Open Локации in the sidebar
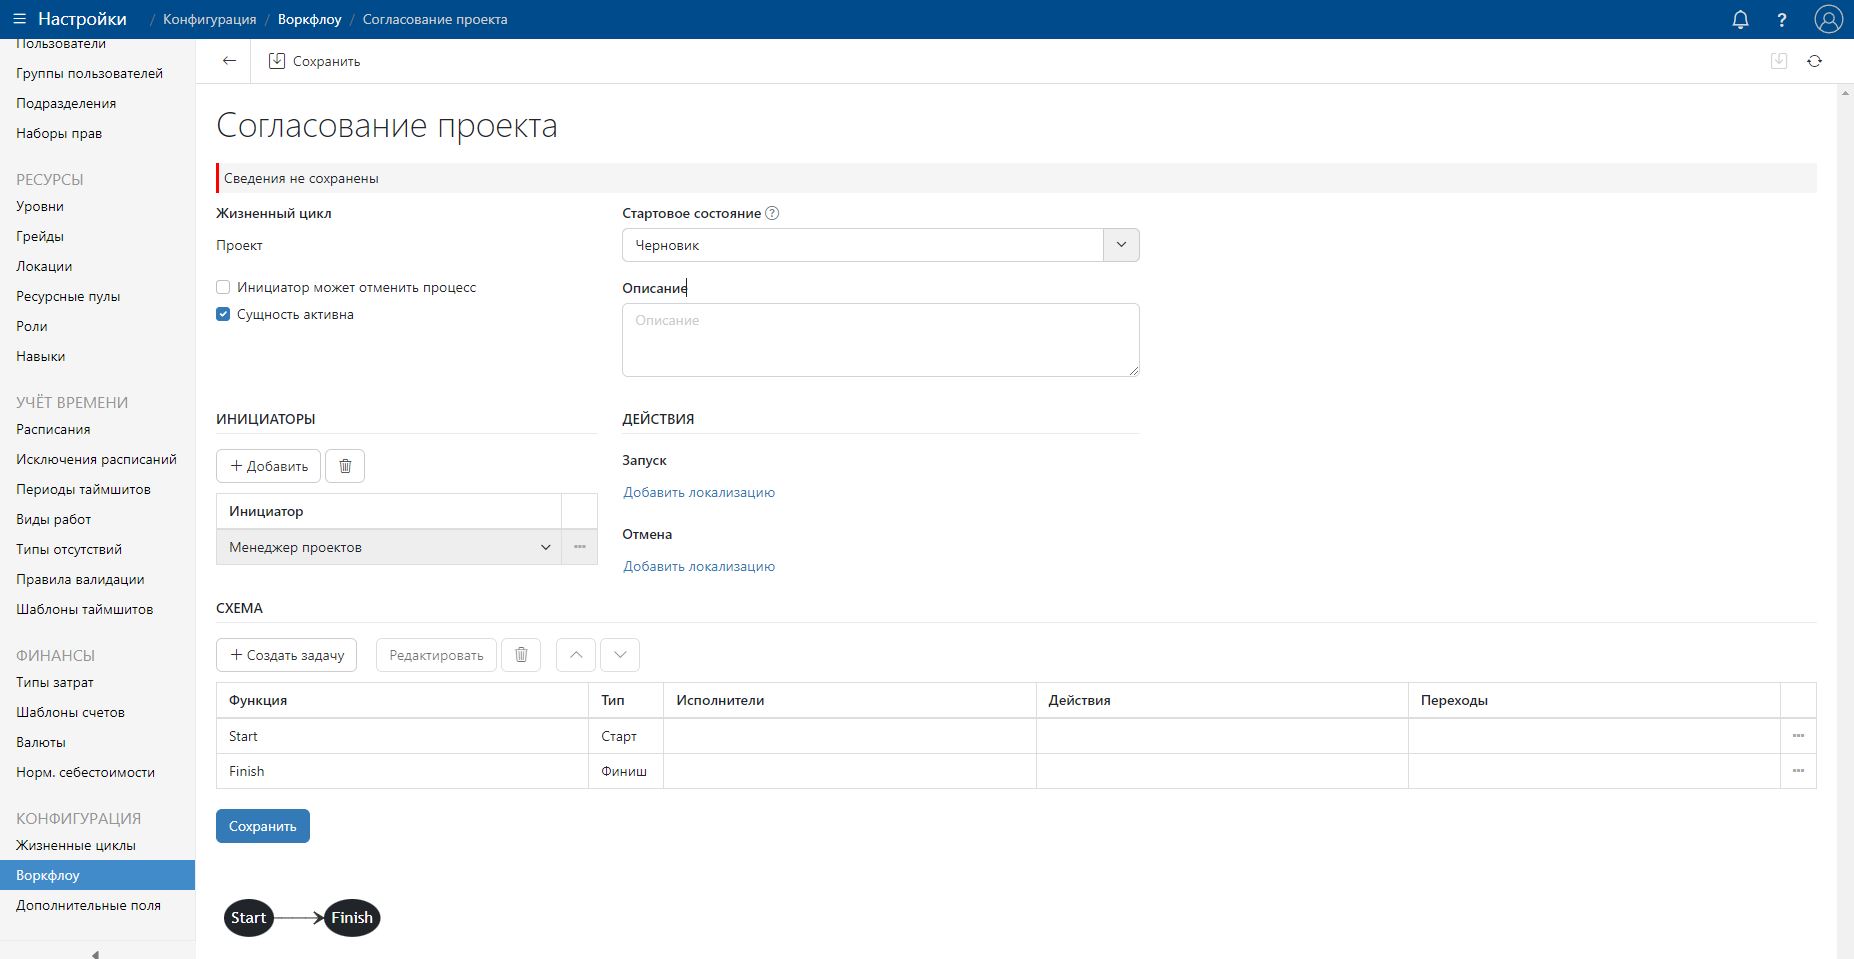 (44, 266)
